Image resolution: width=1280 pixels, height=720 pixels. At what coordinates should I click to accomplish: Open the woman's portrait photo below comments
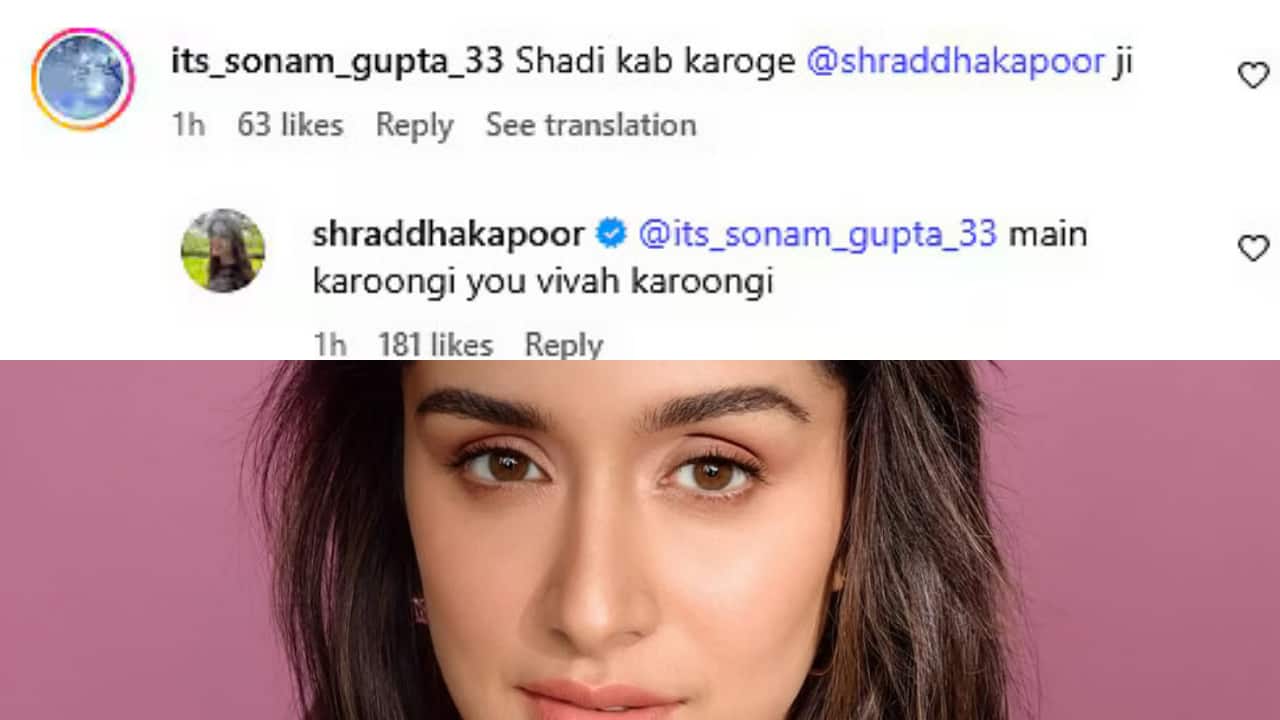pyautogui.click(x=640, y=540)
